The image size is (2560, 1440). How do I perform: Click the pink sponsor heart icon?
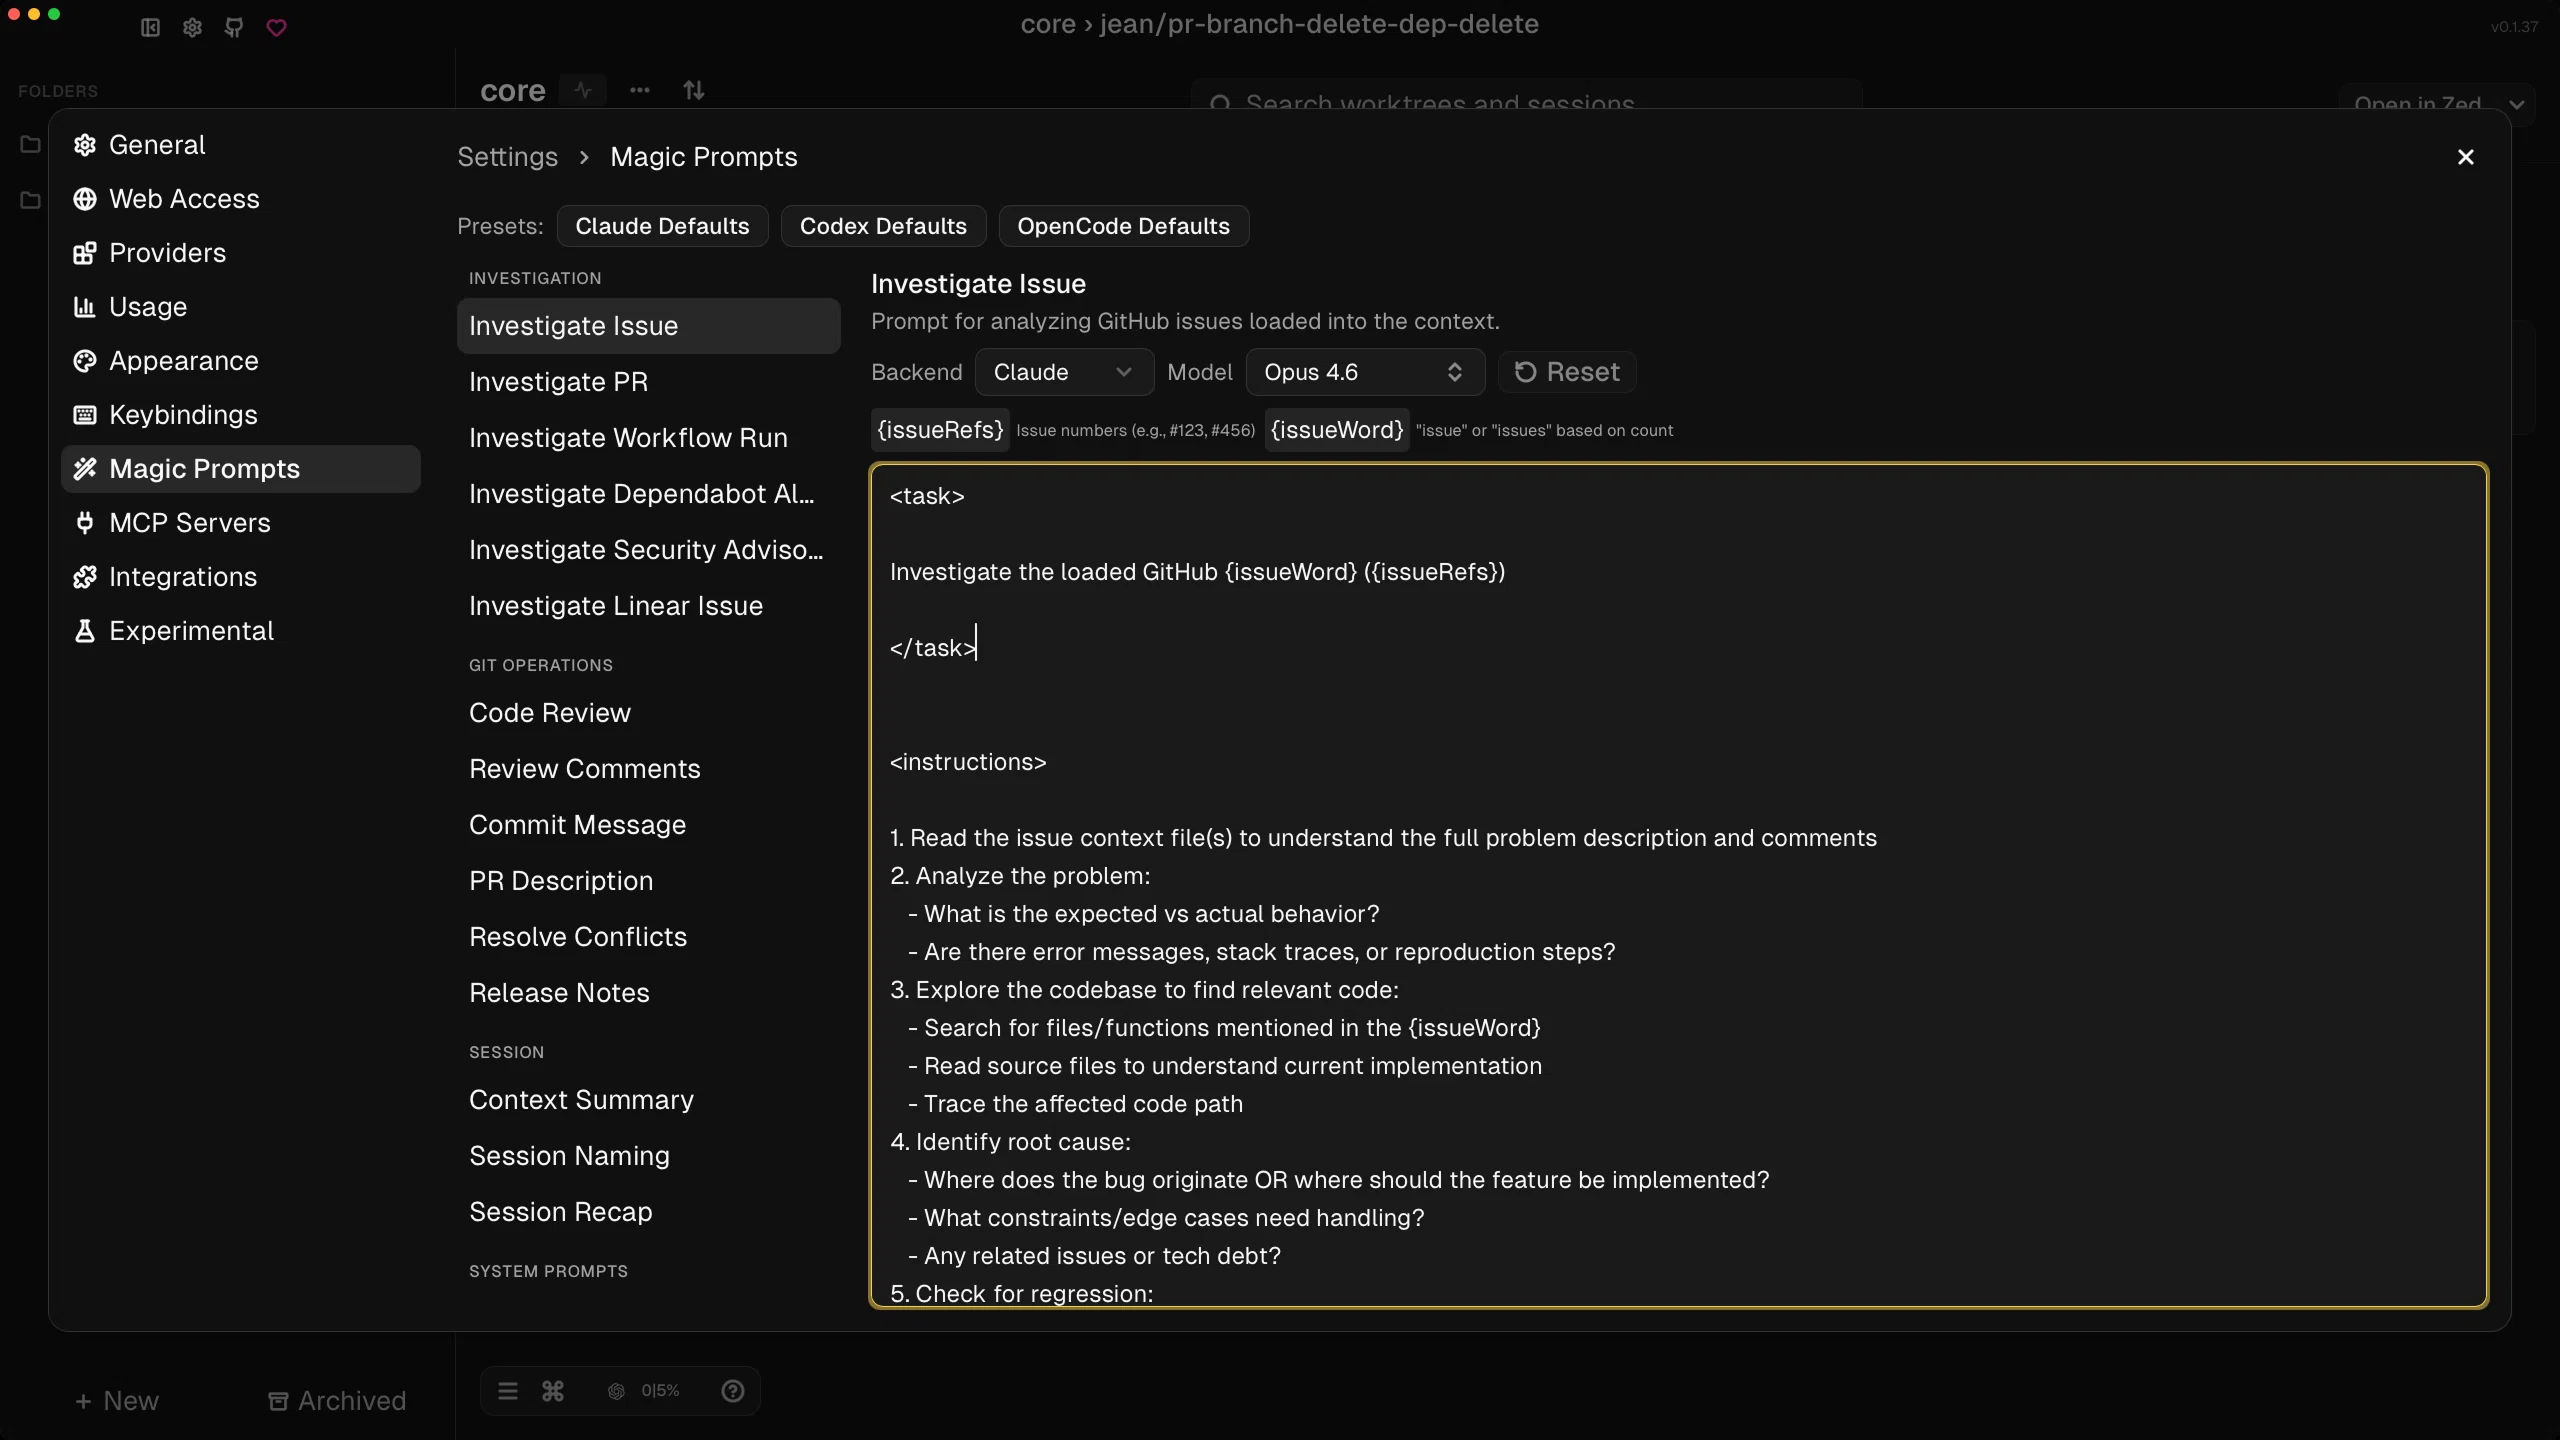point(276,27)
